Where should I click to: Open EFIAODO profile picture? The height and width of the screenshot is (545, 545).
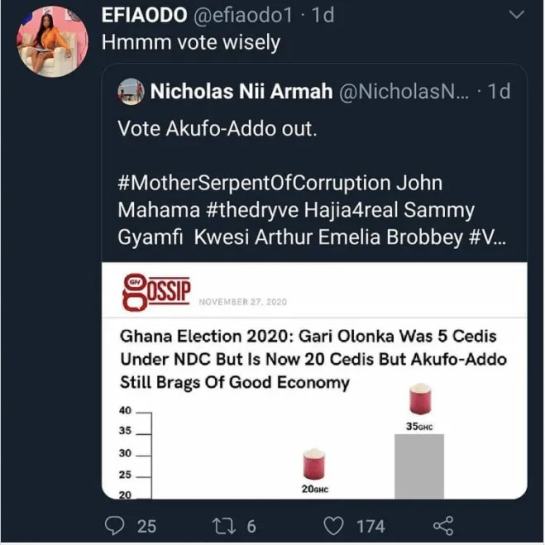pyautogui.click(x=52, y=42)
